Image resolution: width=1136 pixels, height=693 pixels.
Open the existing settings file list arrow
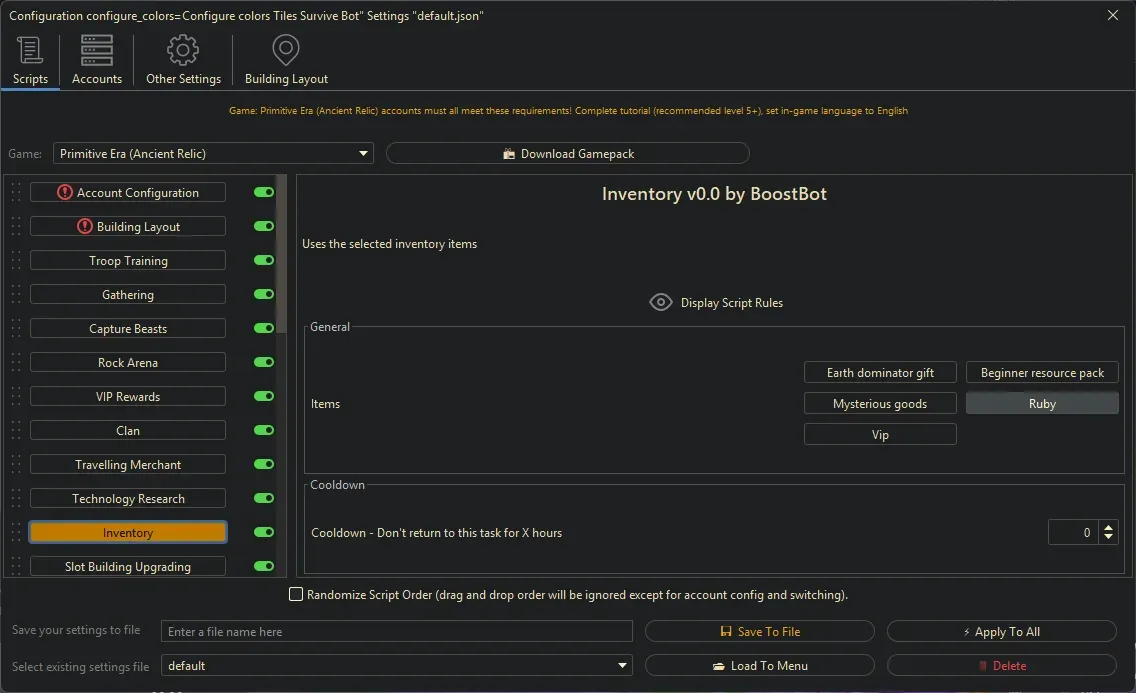[622, 665]
